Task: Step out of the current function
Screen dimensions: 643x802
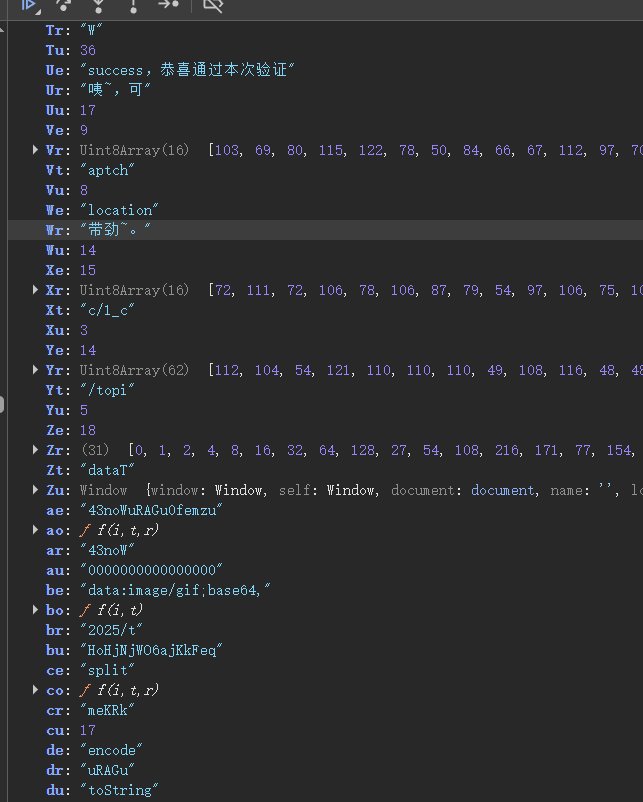Action: point(134,5)
